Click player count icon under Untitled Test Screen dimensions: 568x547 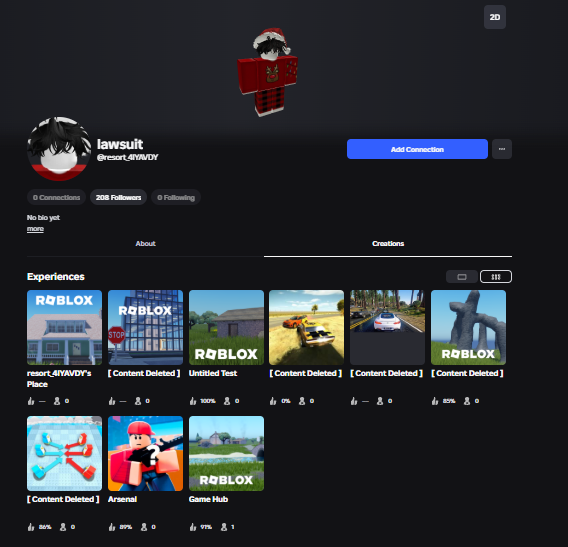[x=227, y=401]
